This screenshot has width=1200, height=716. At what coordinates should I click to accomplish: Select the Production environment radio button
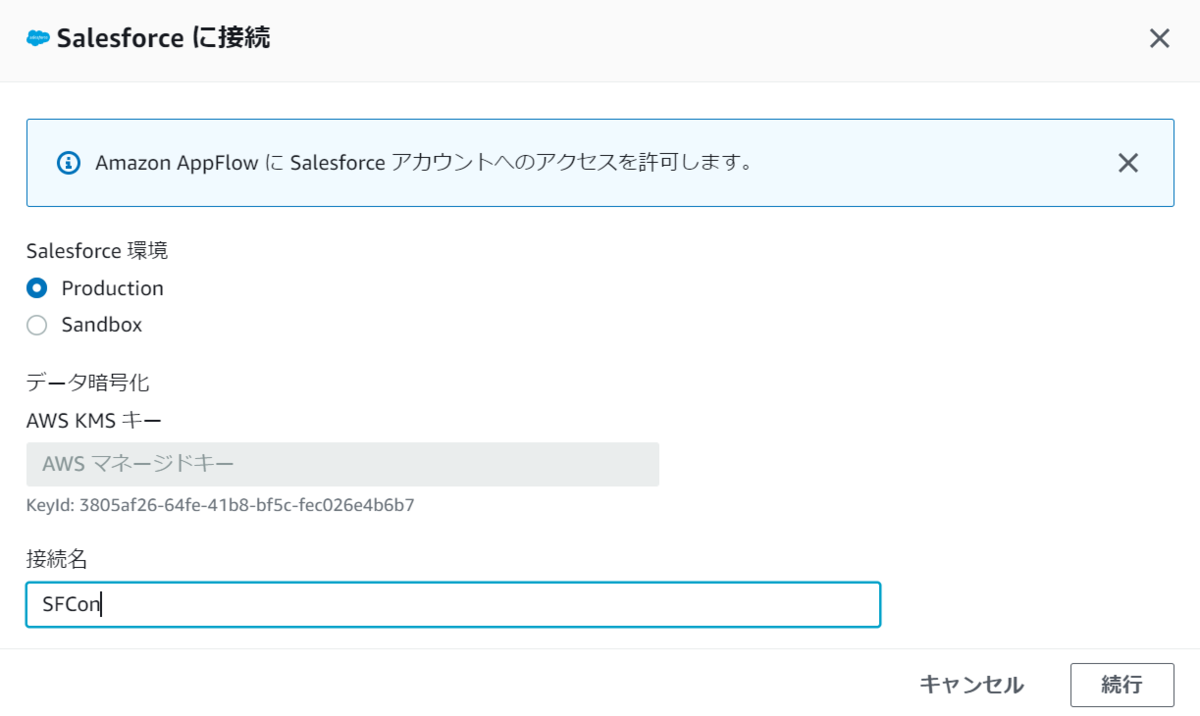tap(37, 288)
